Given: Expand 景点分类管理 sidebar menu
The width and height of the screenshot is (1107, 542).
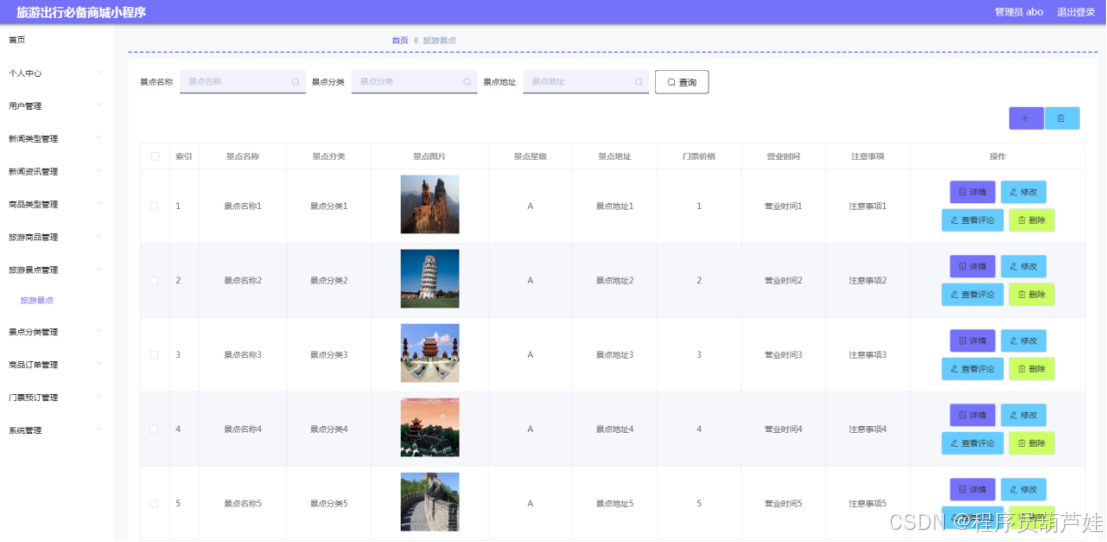Looking at the screenshot, I should 56,332.
